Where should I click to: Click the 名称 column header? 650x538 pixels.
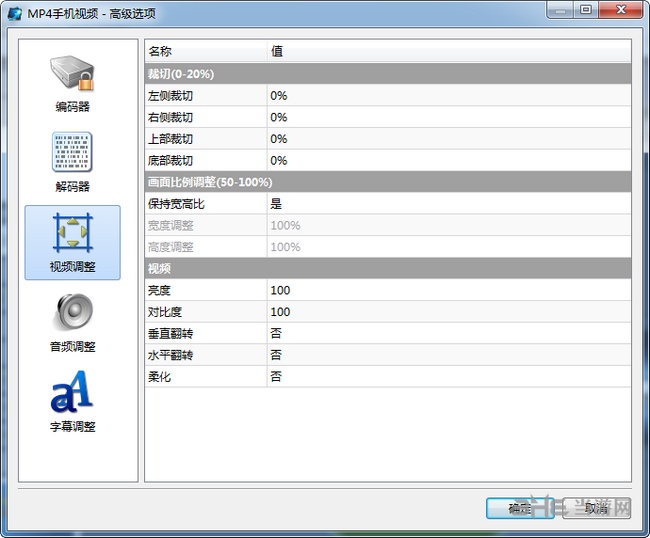tap(206, 51)
